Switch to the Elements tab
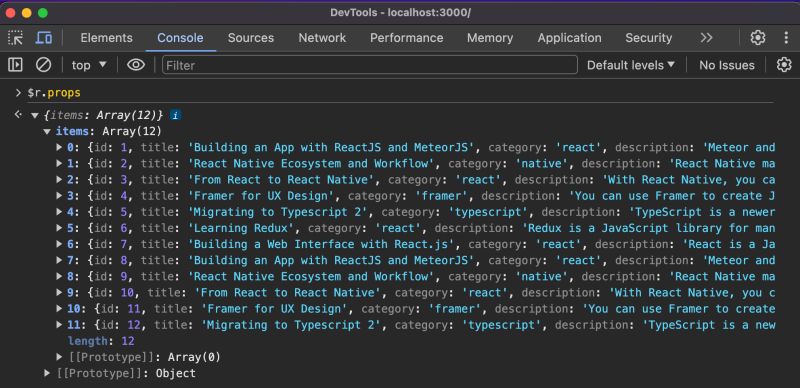The width and height of the screenshot is (800, 388). tap(107, 38)
